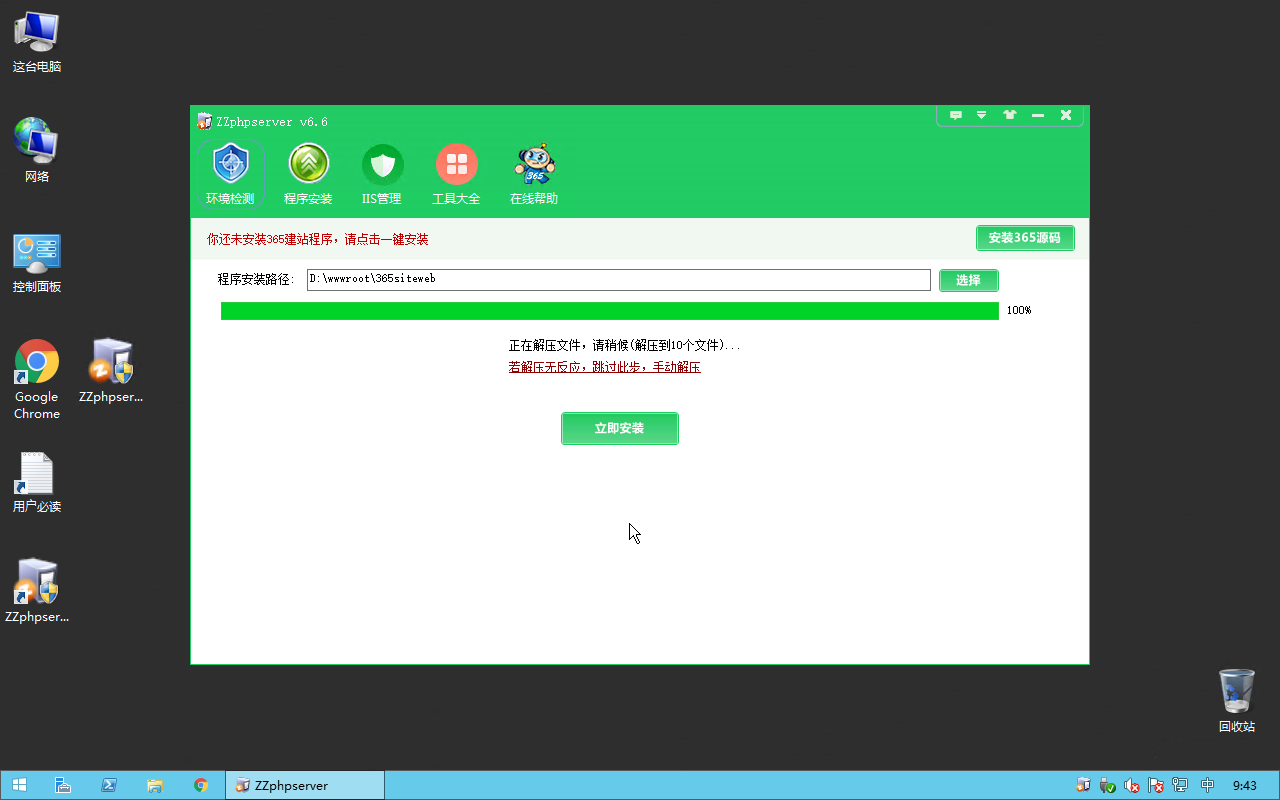The width and height of the screenshot is (1280, 800).
Task: Click the green extraction progress bar
Action: click(610, 311)
